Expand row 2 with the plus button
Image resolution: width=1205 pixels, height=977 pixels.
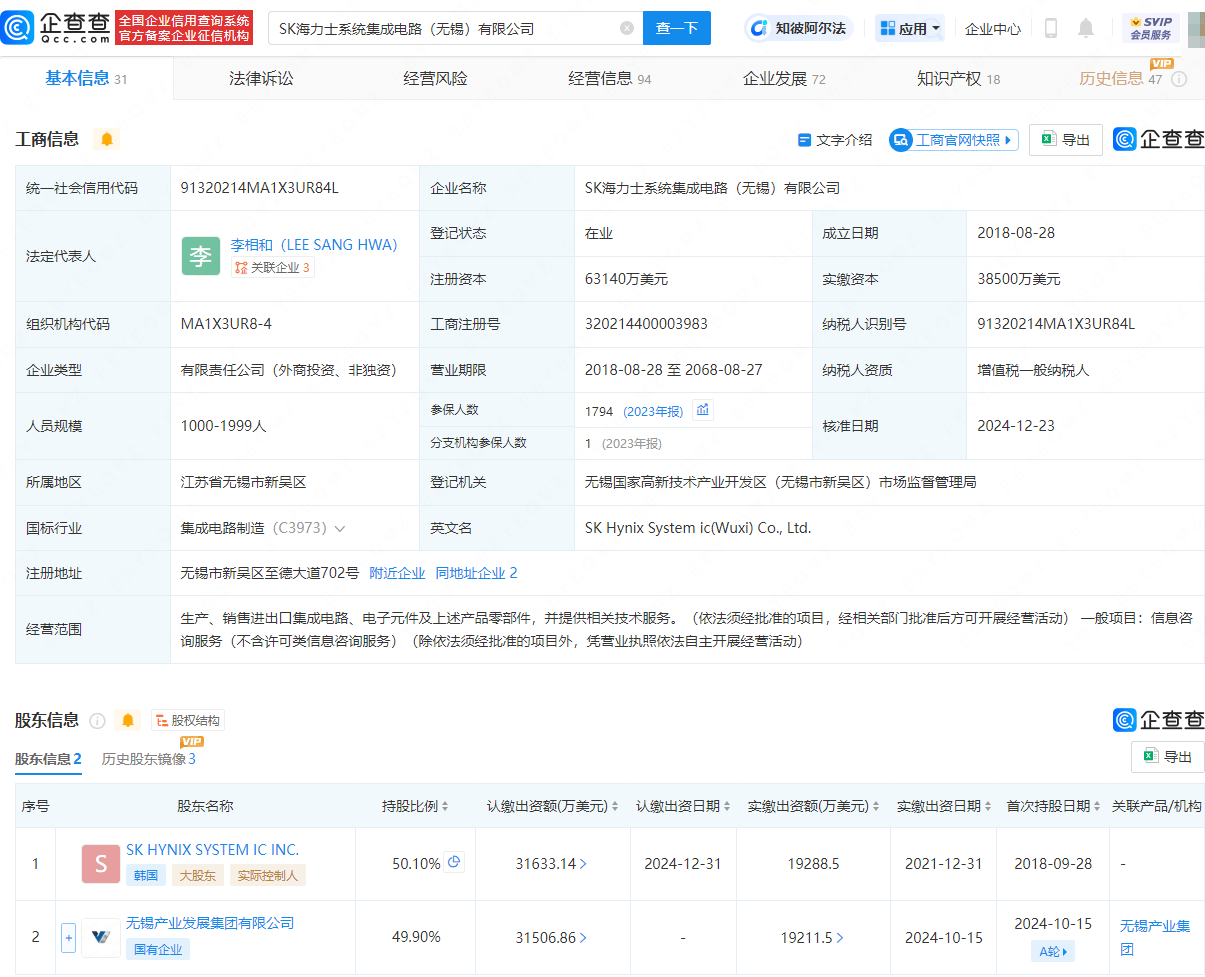pyautogui.click(x=68, y=938)
